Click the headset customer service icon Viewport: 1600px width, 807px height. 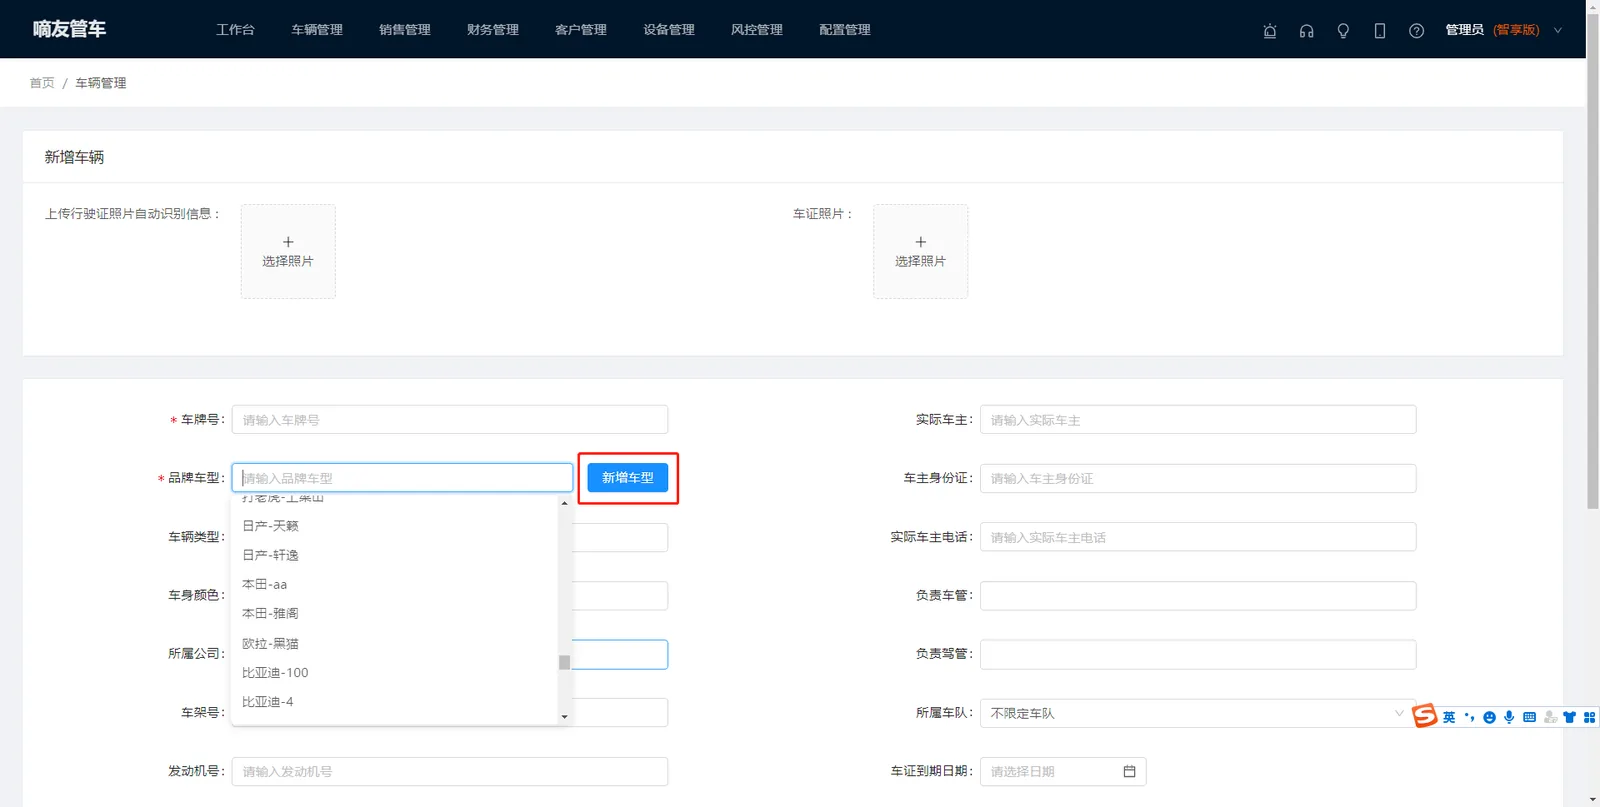point(1306,31)
